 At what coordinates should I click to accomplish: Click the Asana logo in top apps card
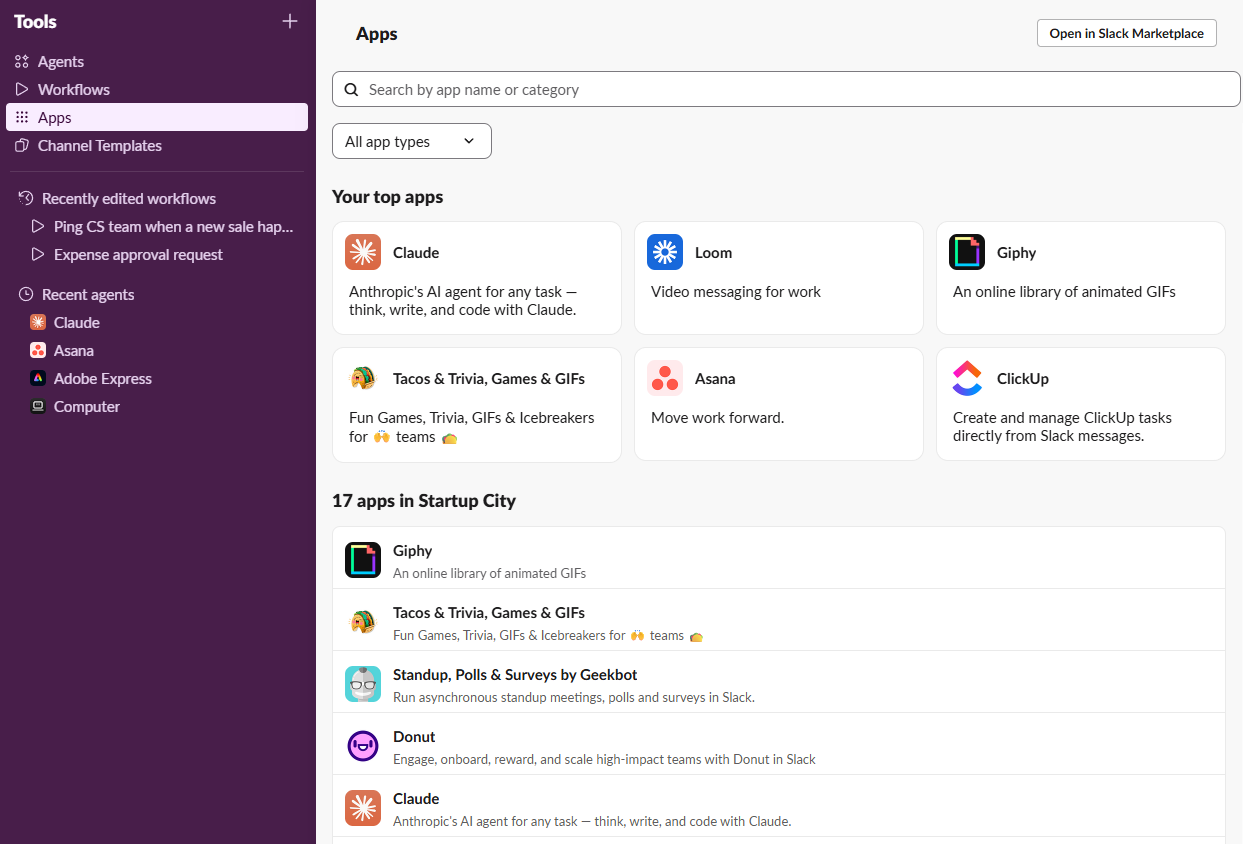tap(665, 378)
